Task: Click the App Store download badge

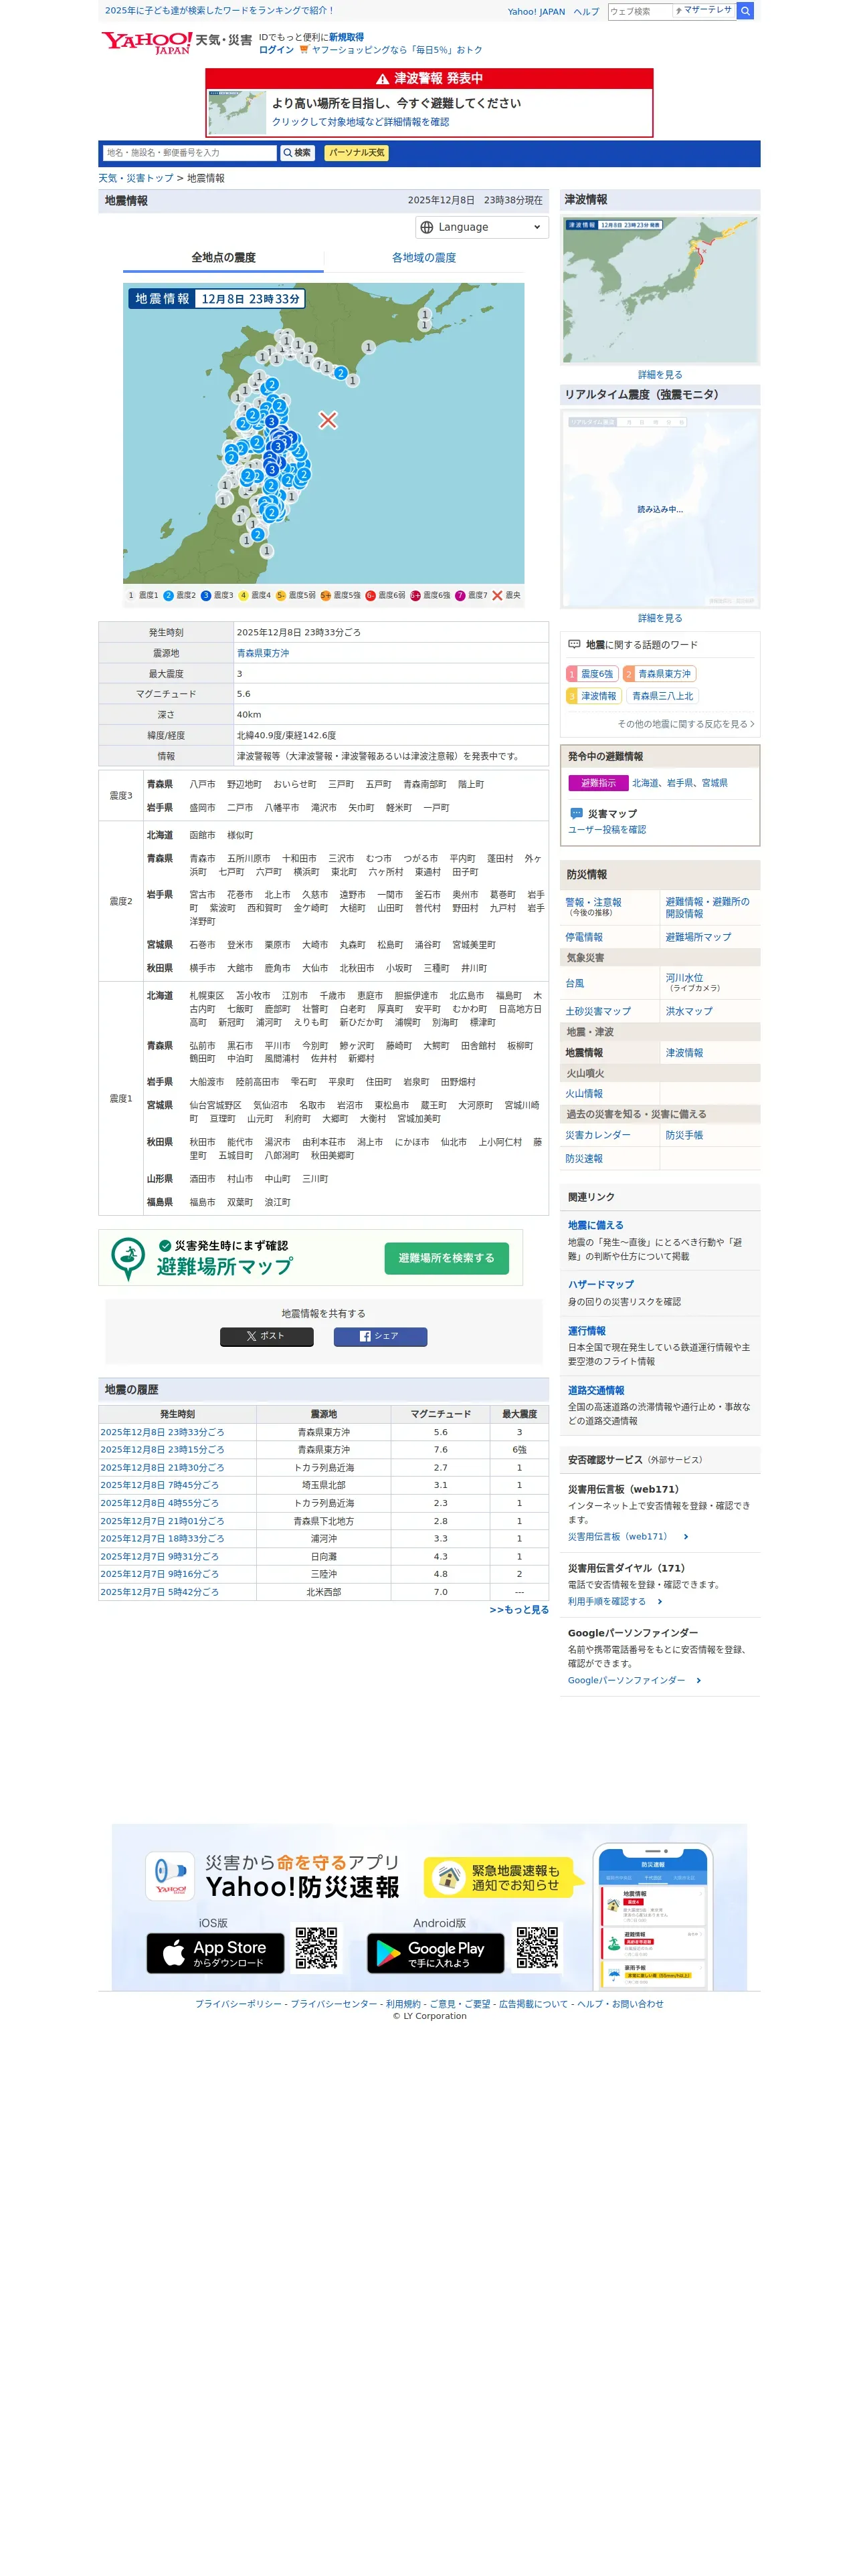Action: (x=215, y=1954)
